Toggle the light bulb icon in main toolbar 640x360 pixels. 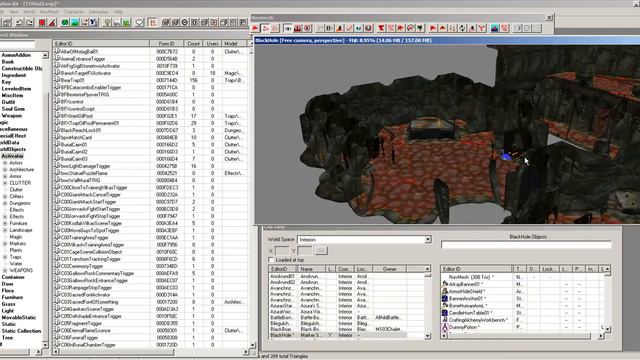click(x=107, y=22)
